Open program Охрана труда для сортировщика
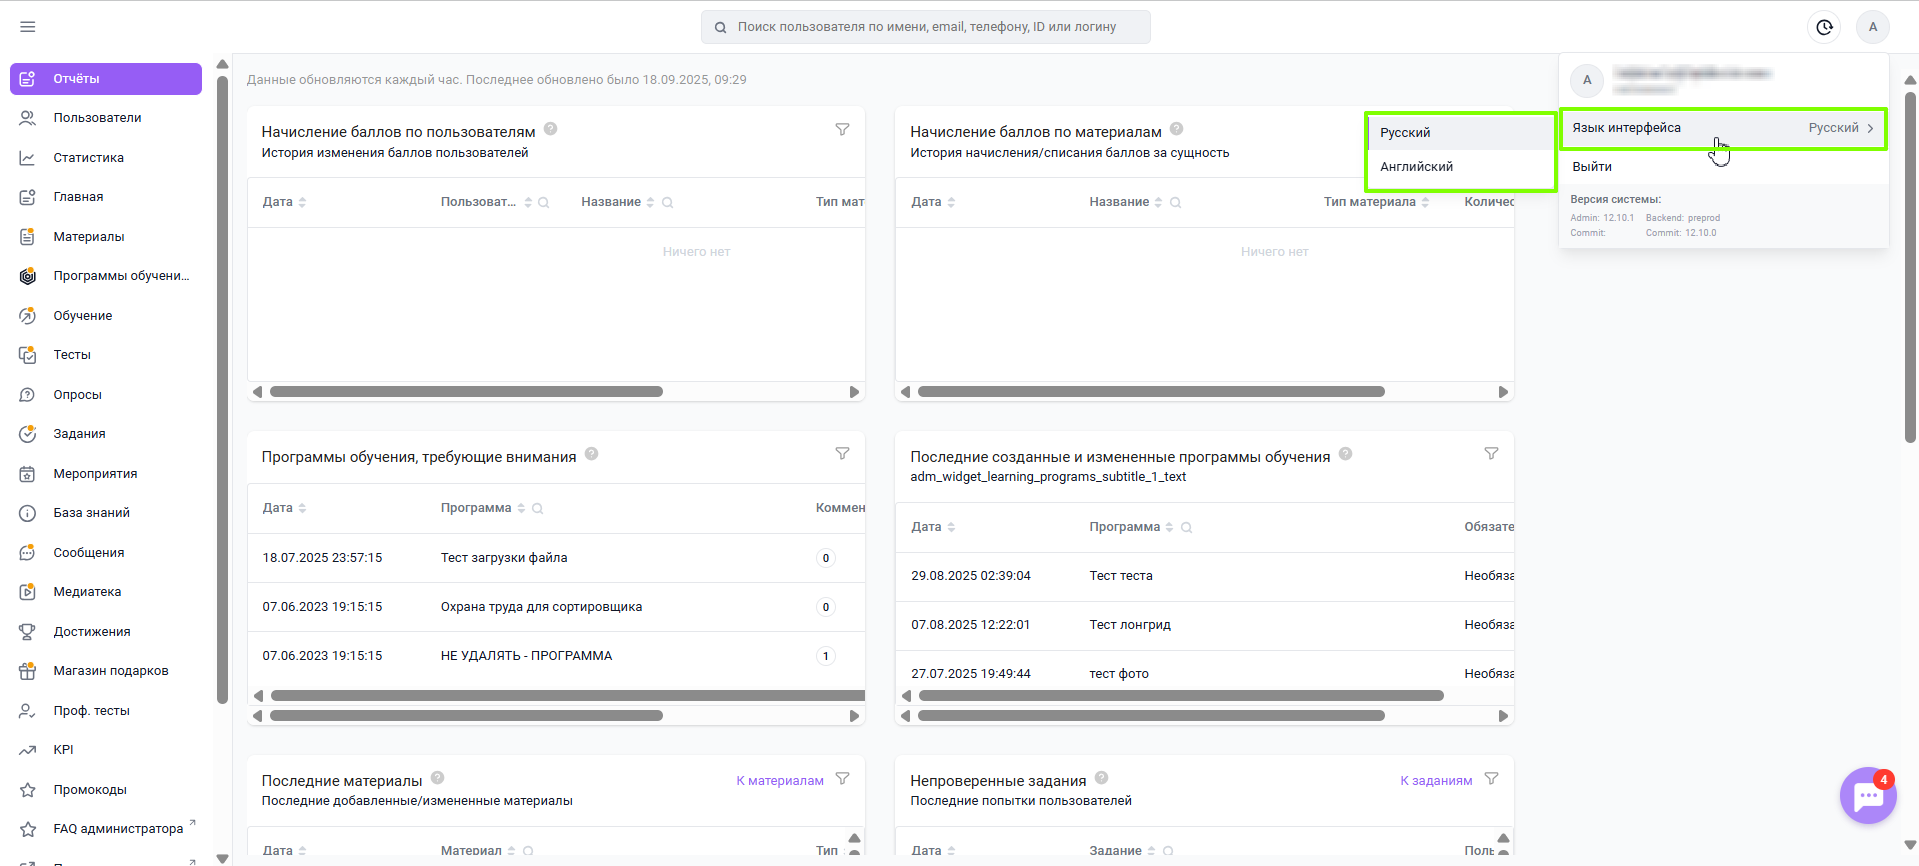The image size is (1919, 866). tap(541, 607)
